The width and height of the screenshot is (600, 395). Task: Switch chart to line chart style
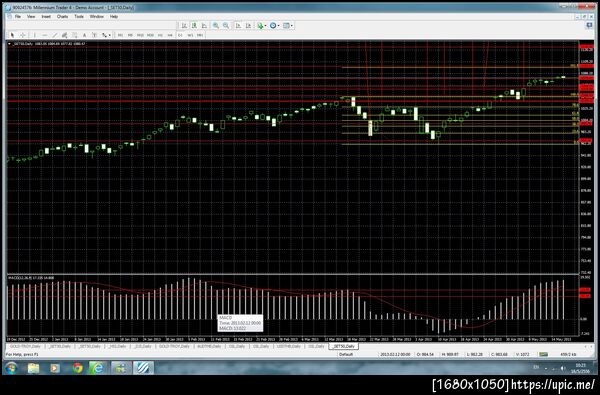point(204,26)
